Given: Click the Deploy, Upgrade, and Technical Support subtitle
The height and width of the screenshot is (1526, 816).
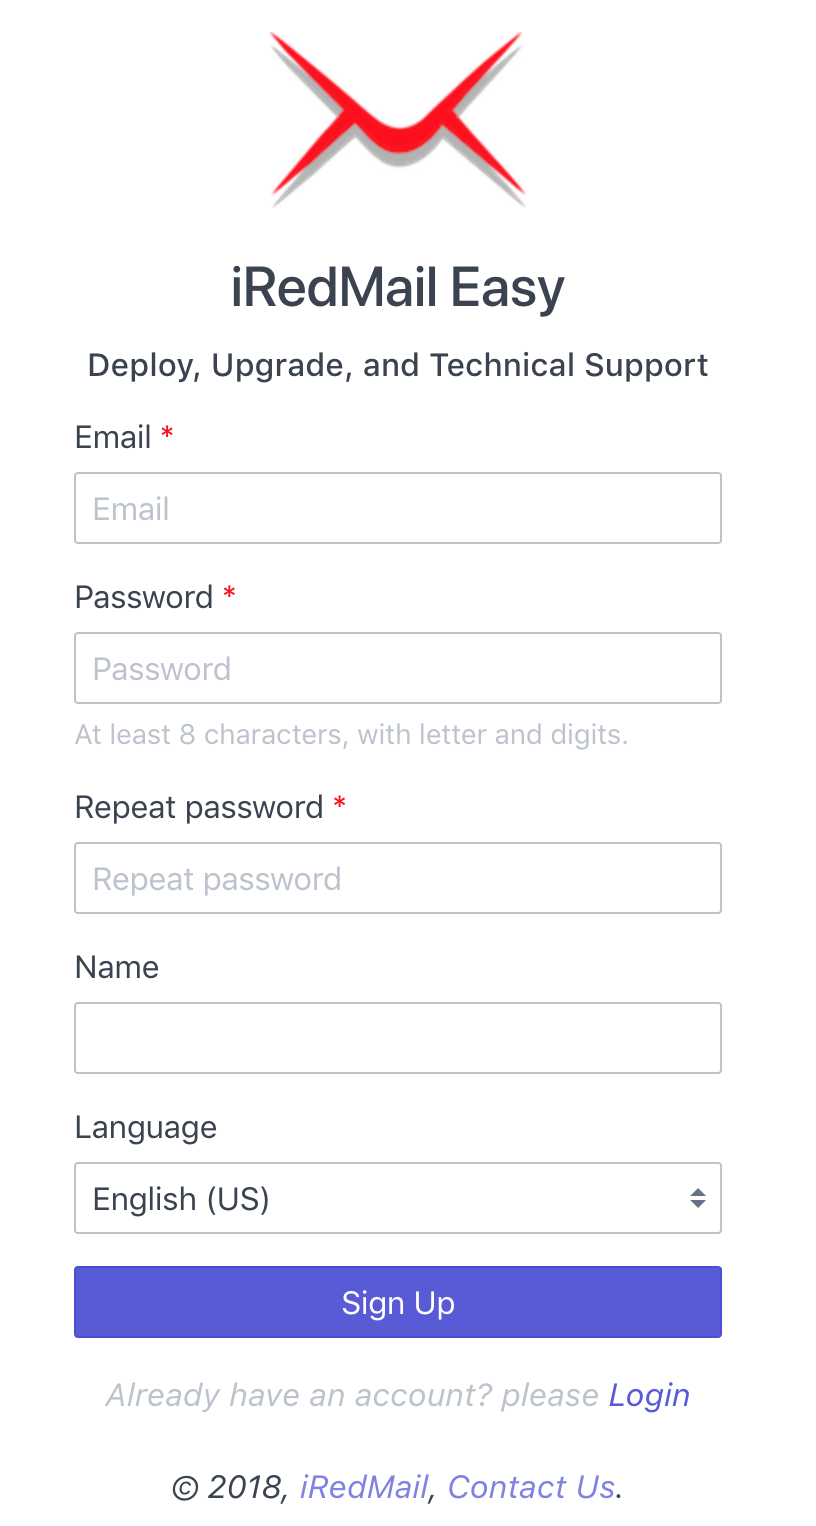Looking at the screenshot, I should click(x=398, y=365).
